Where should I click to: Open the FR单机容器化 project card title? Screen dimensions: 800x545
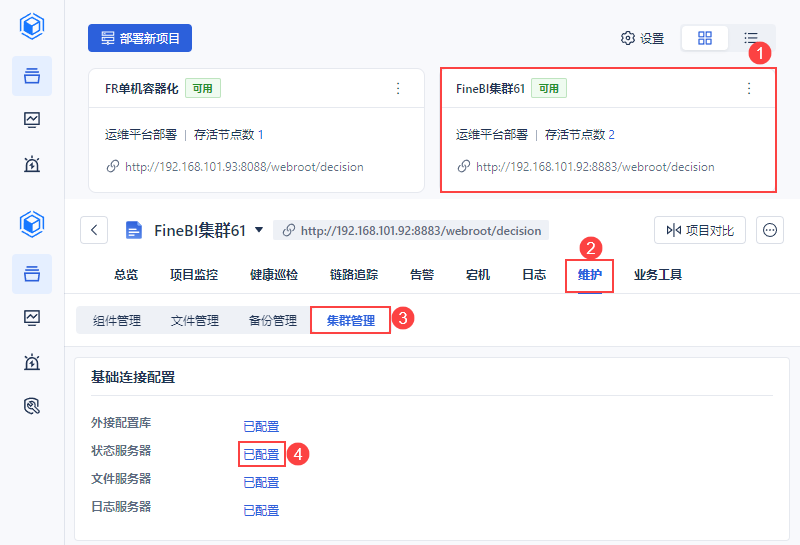[142, 89]
